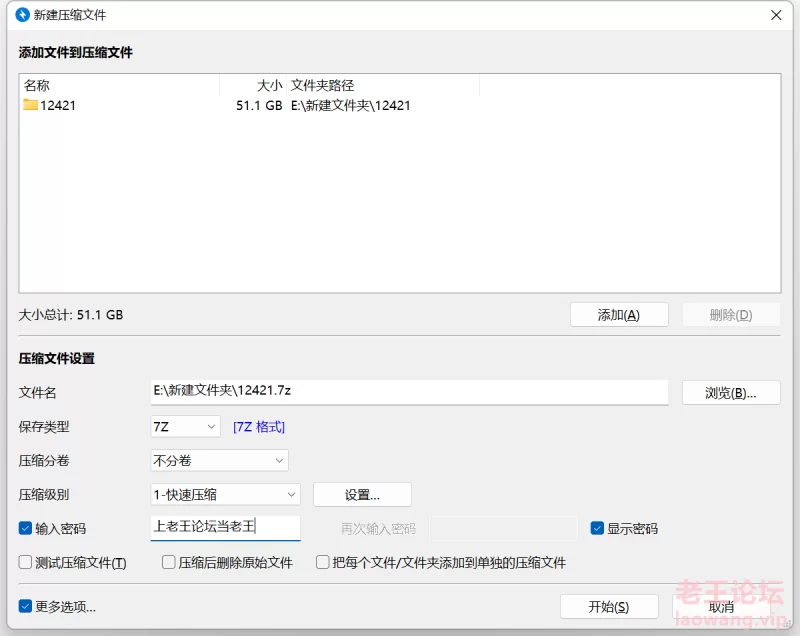The image size is (800, 636).
Task: Select the 12421 folder icon in the list
Action: point(31,105)
